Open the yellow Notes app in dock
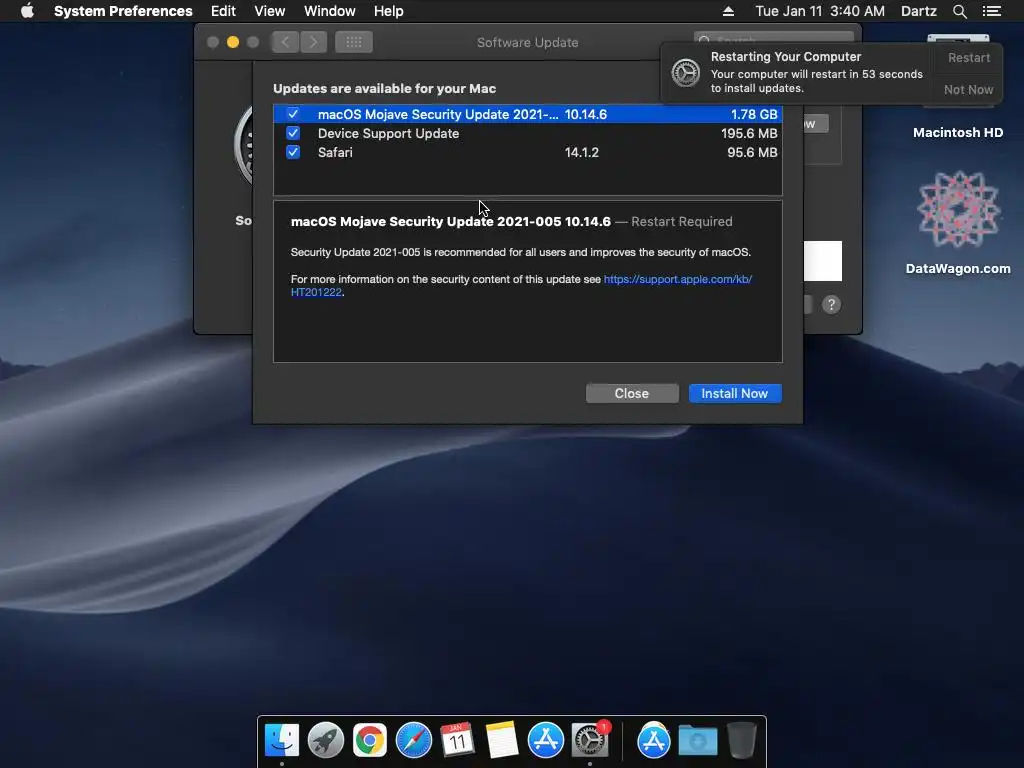The height and width of the screenshot is (768, 1024). 502,740
